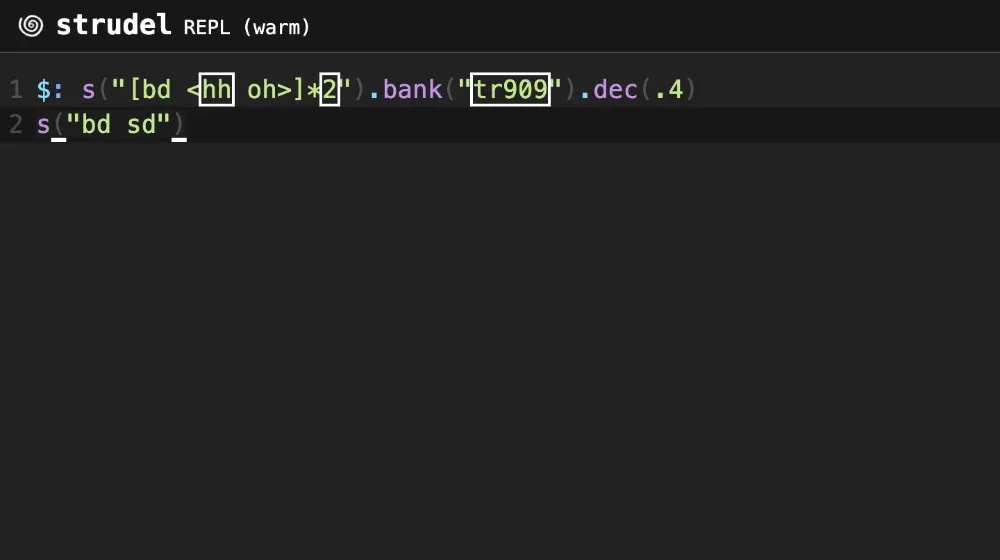
Task: Click the "$:" prefix on line 1
Action: coord(50,89)
